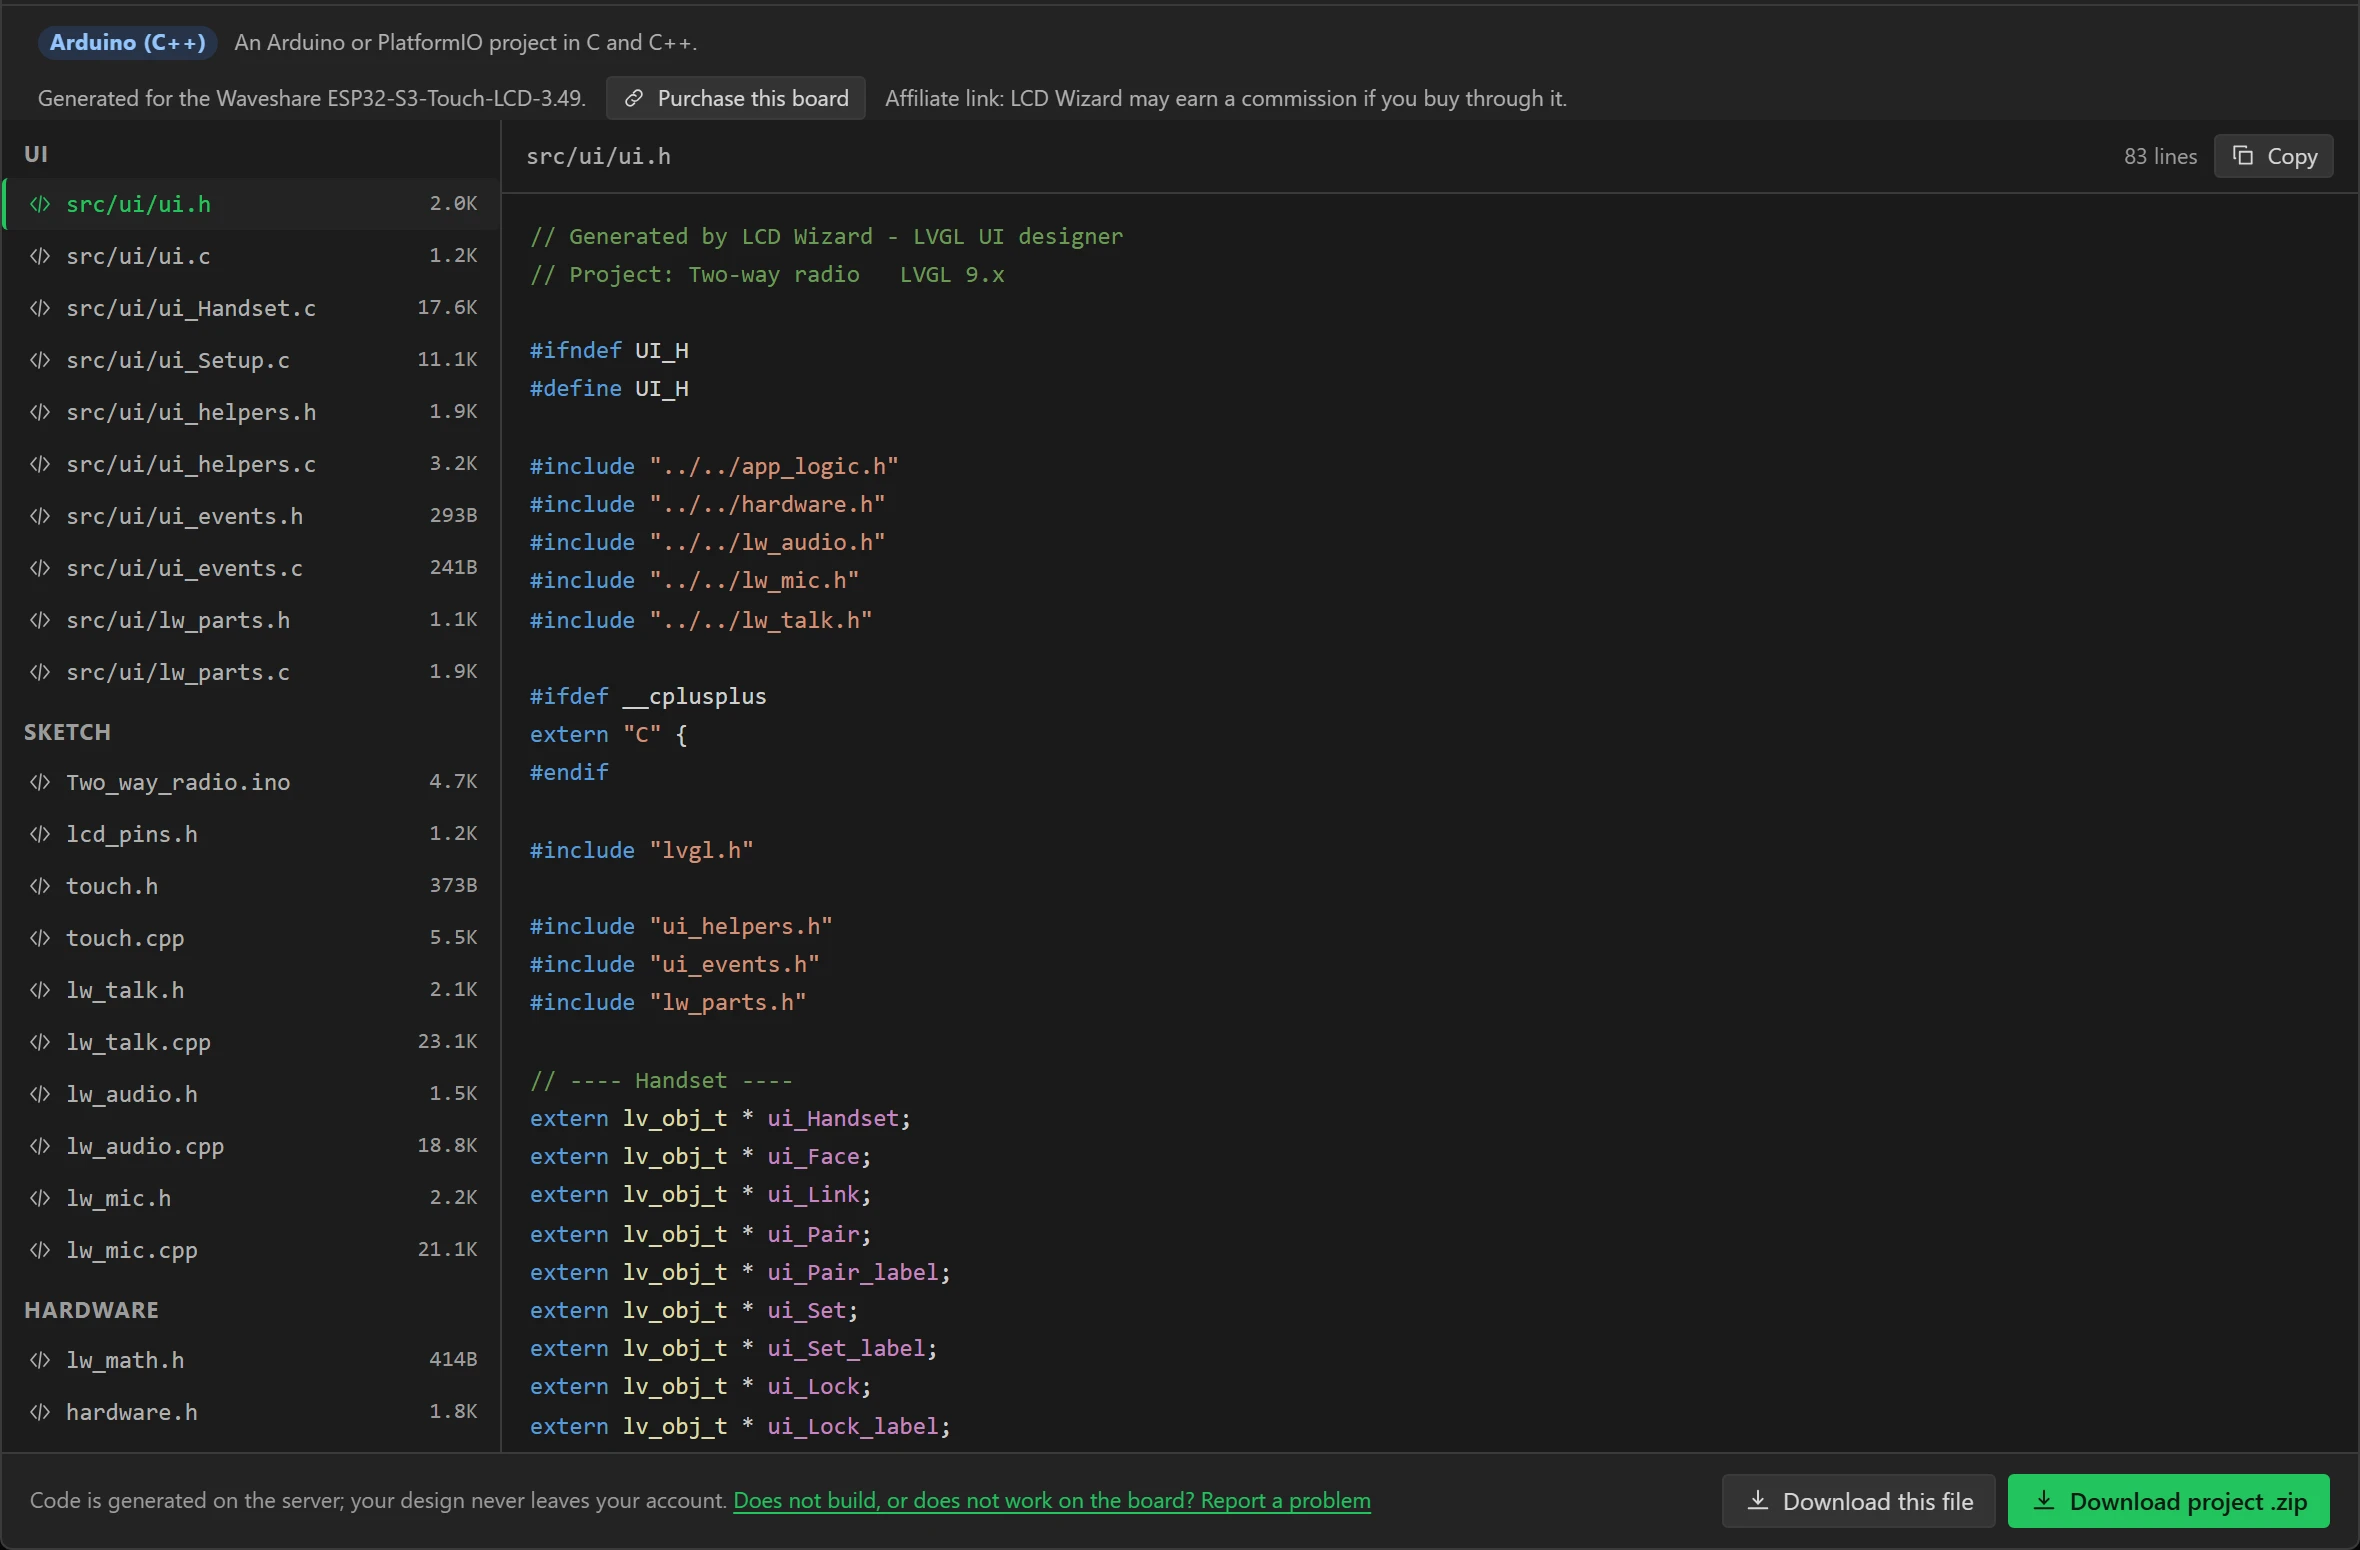Viewport: 2360px width, 1550px height.
Task: Click the code icon beside src/ui/ui_helpers.h
Action: [40, 412]
